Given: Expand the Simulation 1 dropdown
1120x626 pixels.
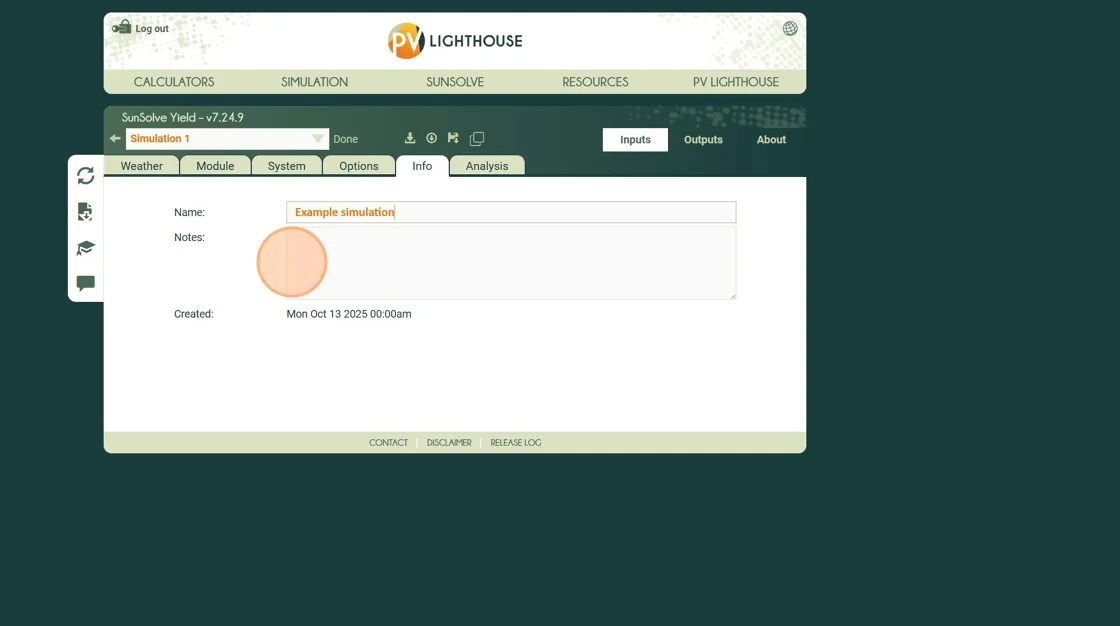Looking at the screenshot, I should pos(317,139).
